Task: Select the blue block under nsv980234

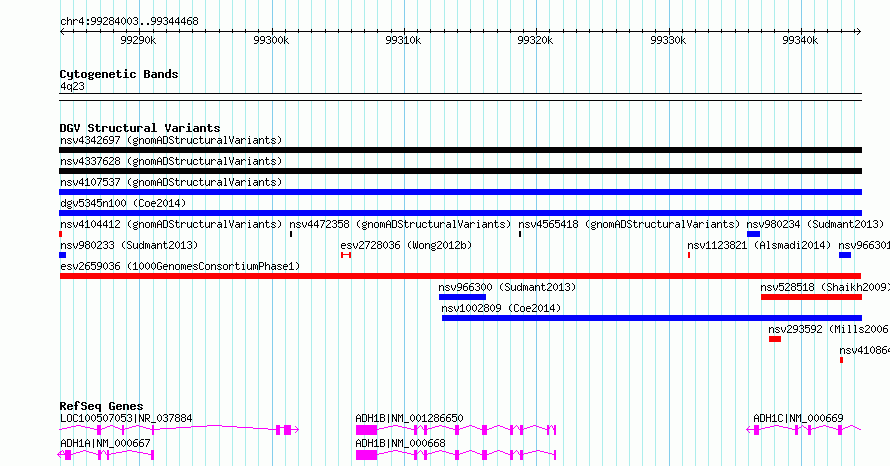Action: (753, 234)
